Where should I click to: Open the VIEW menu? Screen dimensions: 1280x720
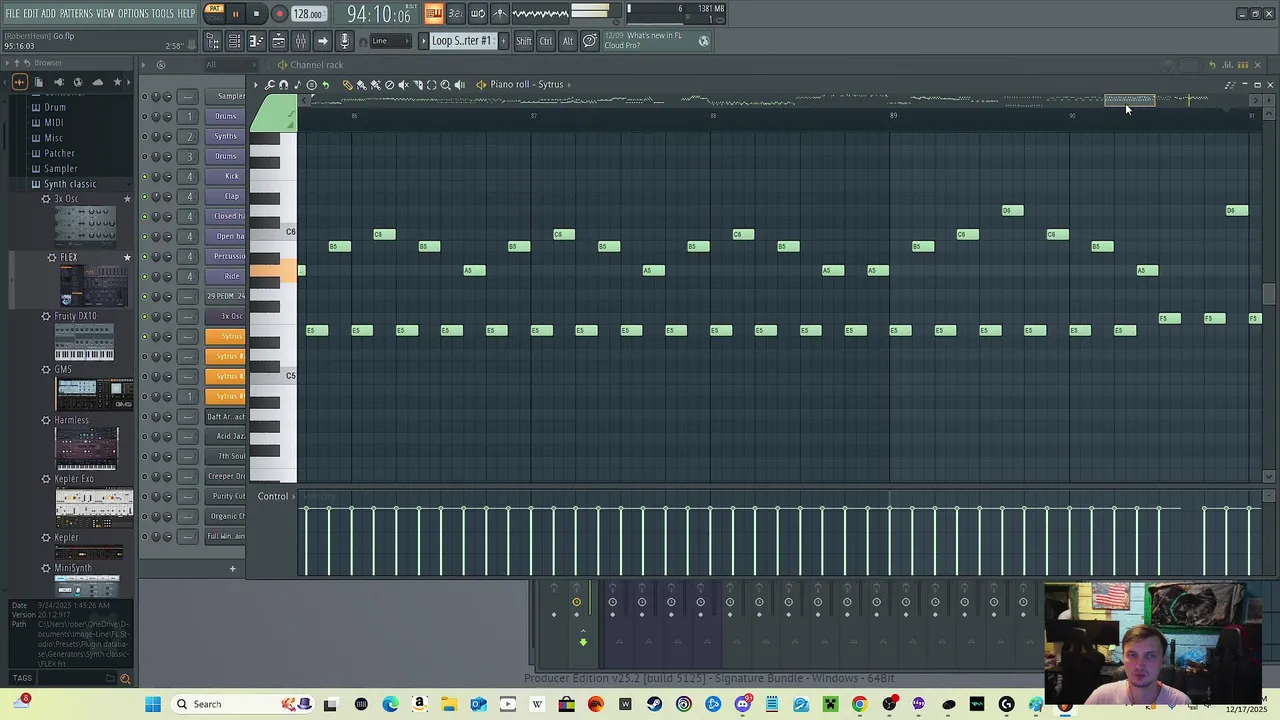[105, 13]
